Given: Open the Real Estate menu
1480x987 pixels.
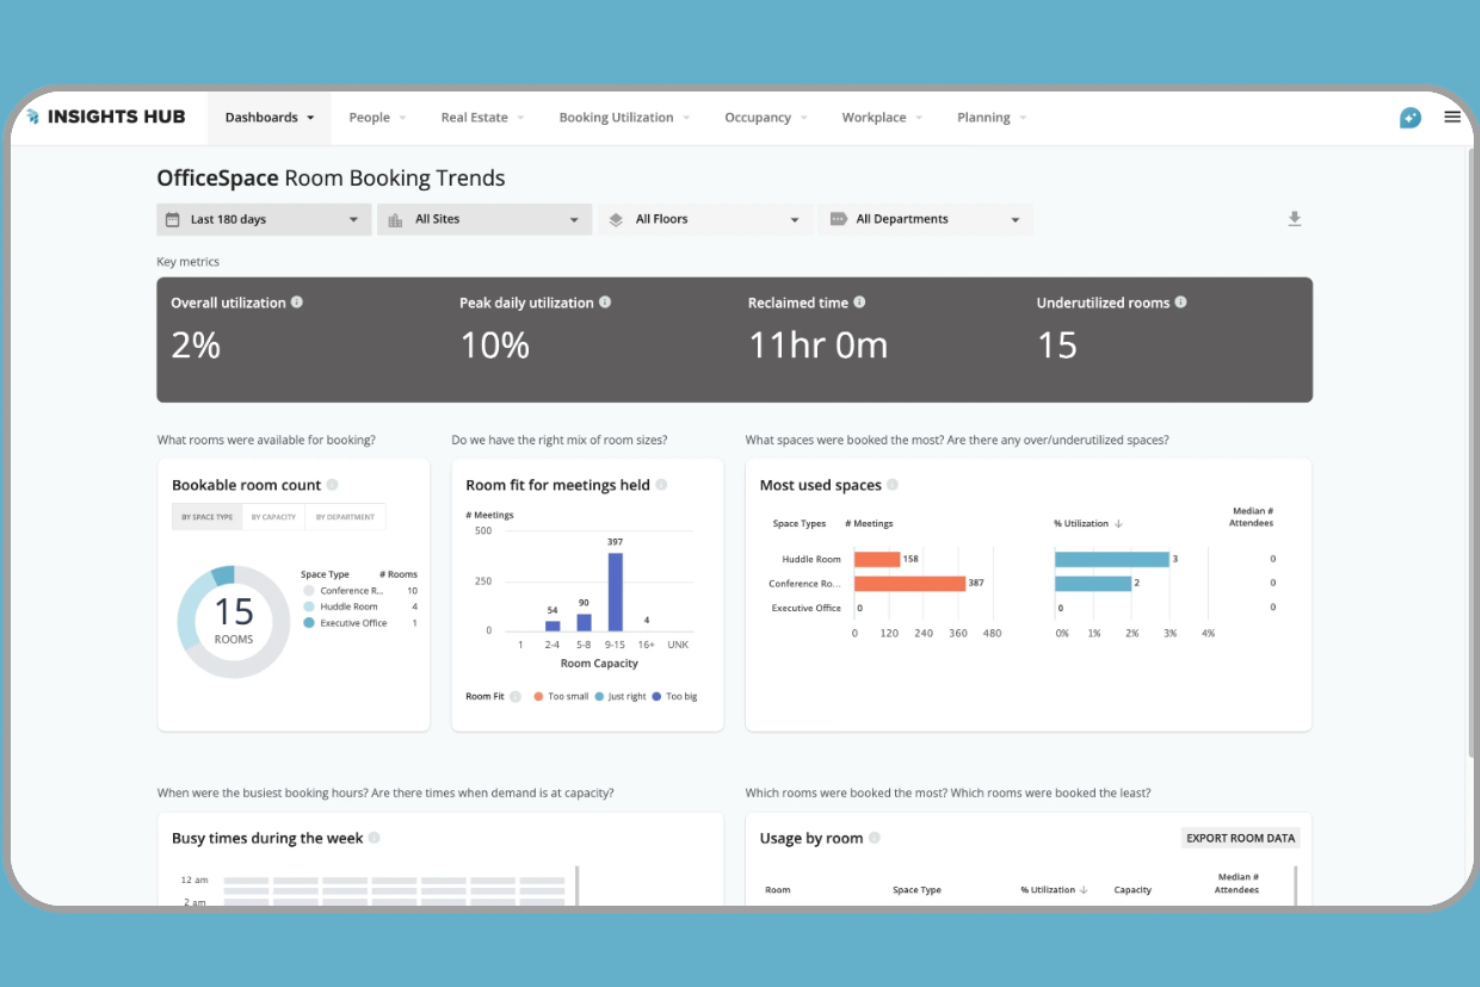Looking at the screenshot, I should click(x=482, y=117).
